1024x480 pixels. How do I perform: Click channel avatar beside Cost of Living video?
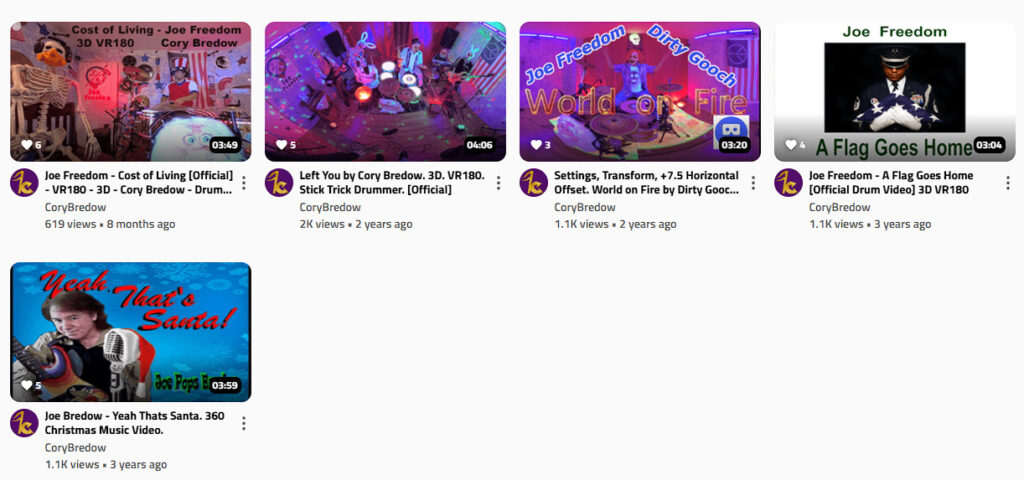point(24,182)
